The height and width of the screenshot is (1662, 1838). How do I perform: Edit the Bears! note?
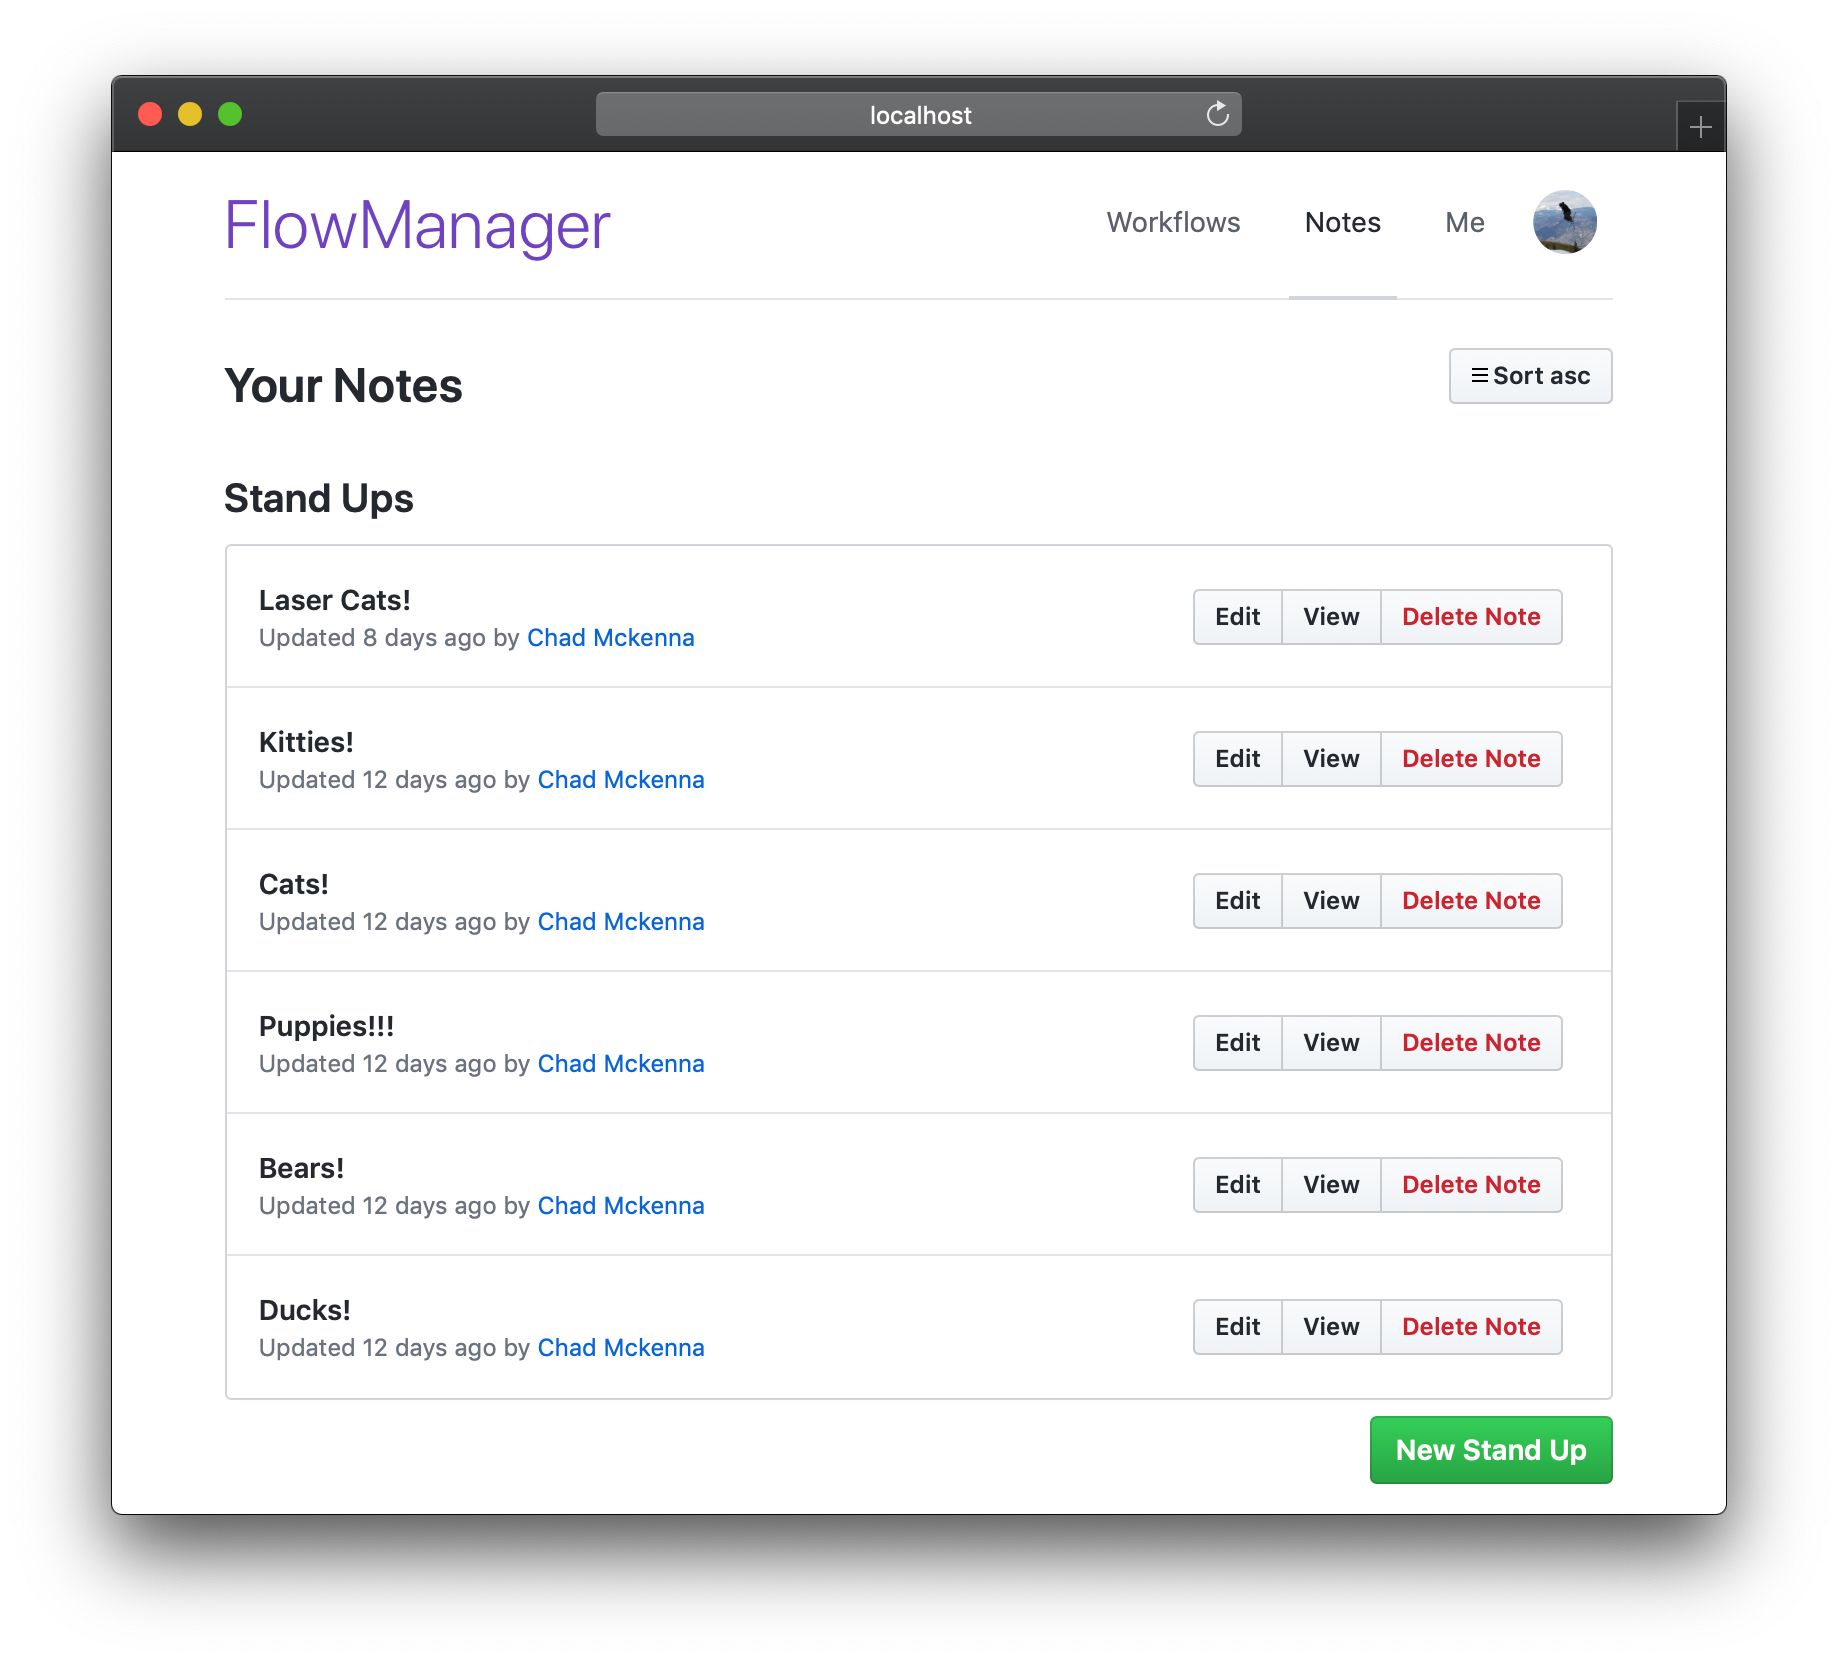[x=1237, y=1184]
